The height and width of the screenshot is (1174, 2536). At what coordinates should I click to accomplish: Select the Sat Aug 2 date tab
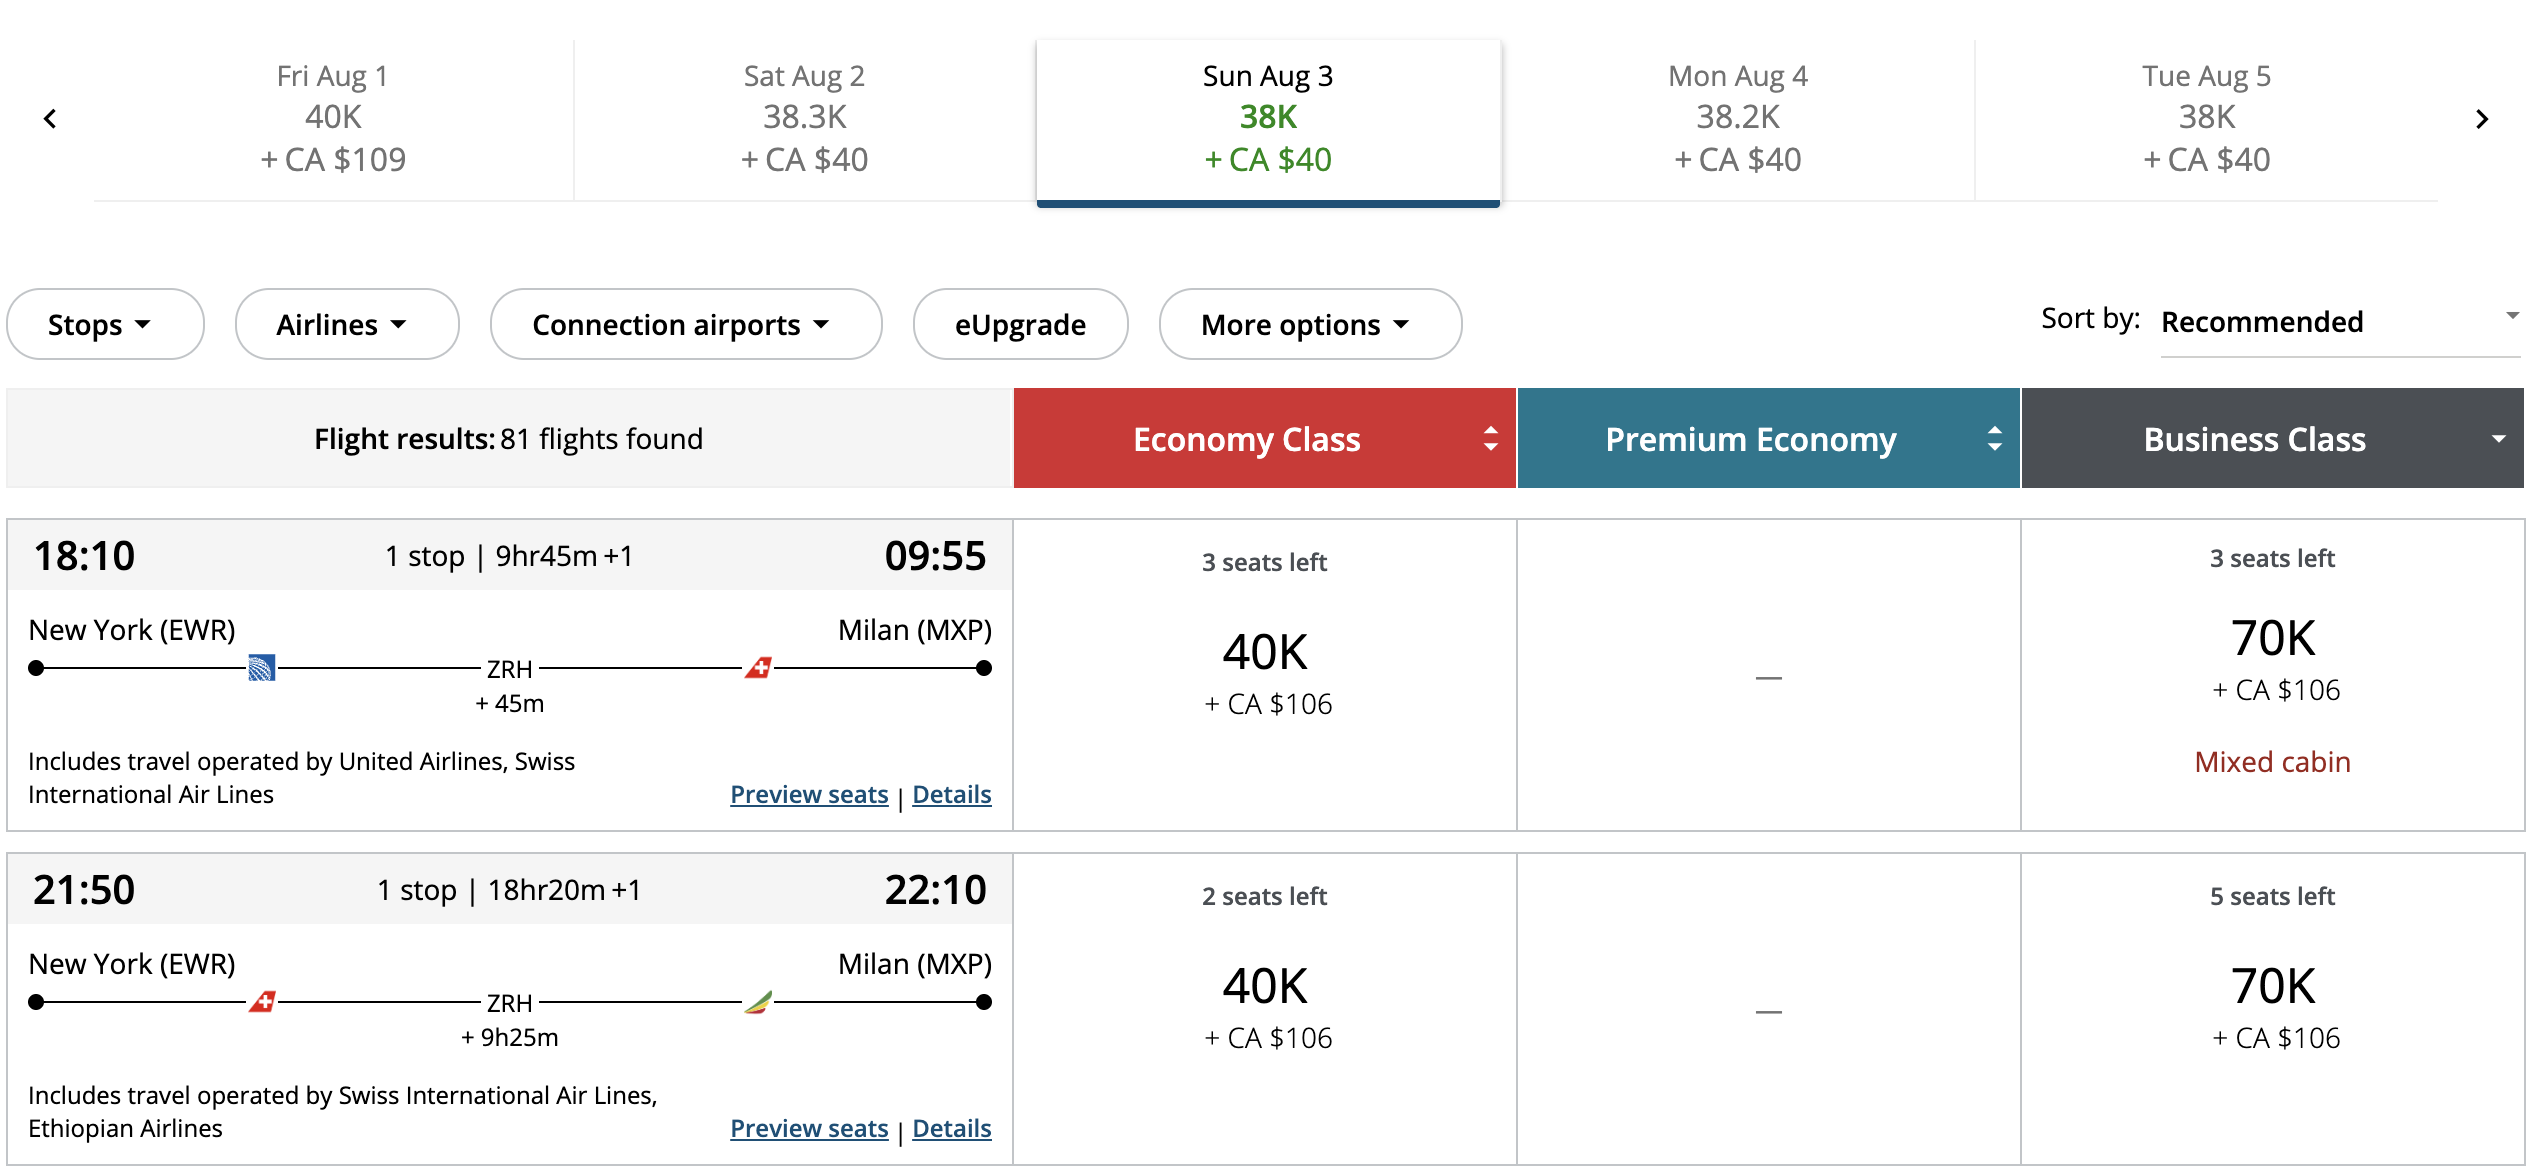pos(805,119)
